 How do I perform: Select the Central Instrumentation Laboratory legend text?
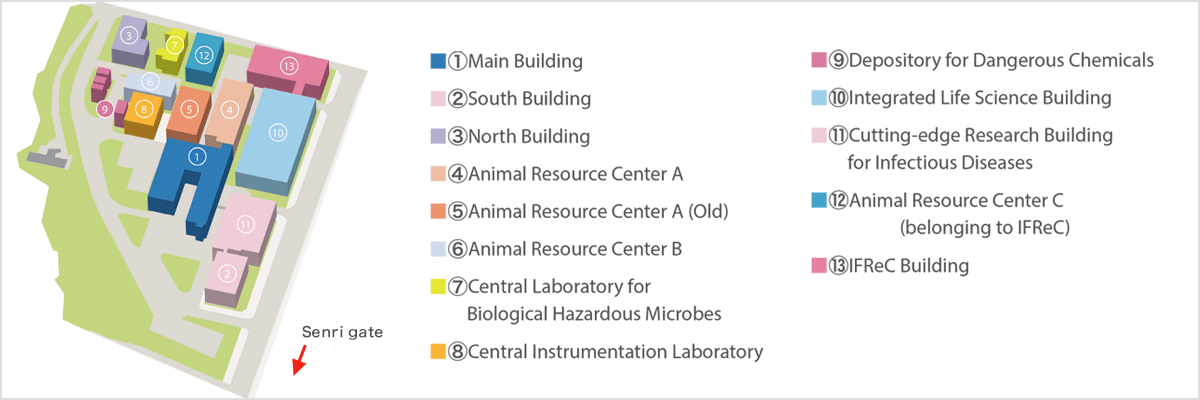pos(605,352)
